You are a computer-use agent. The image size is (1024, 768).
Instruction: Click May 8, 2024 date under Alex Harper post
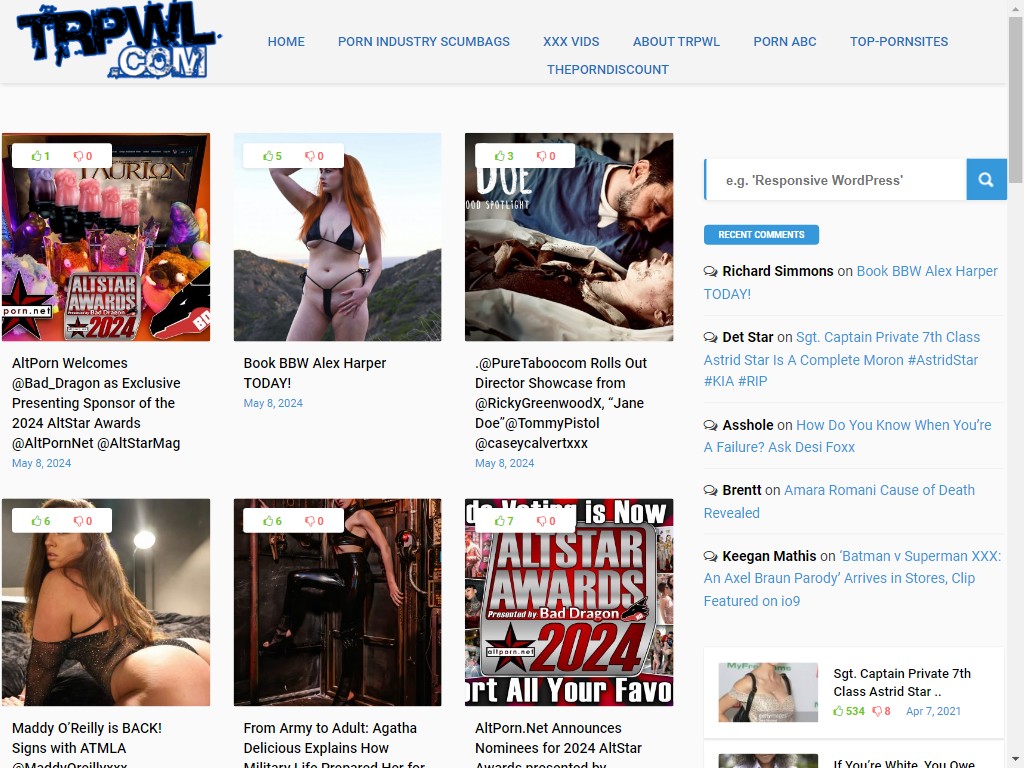[x=273, y=403]
